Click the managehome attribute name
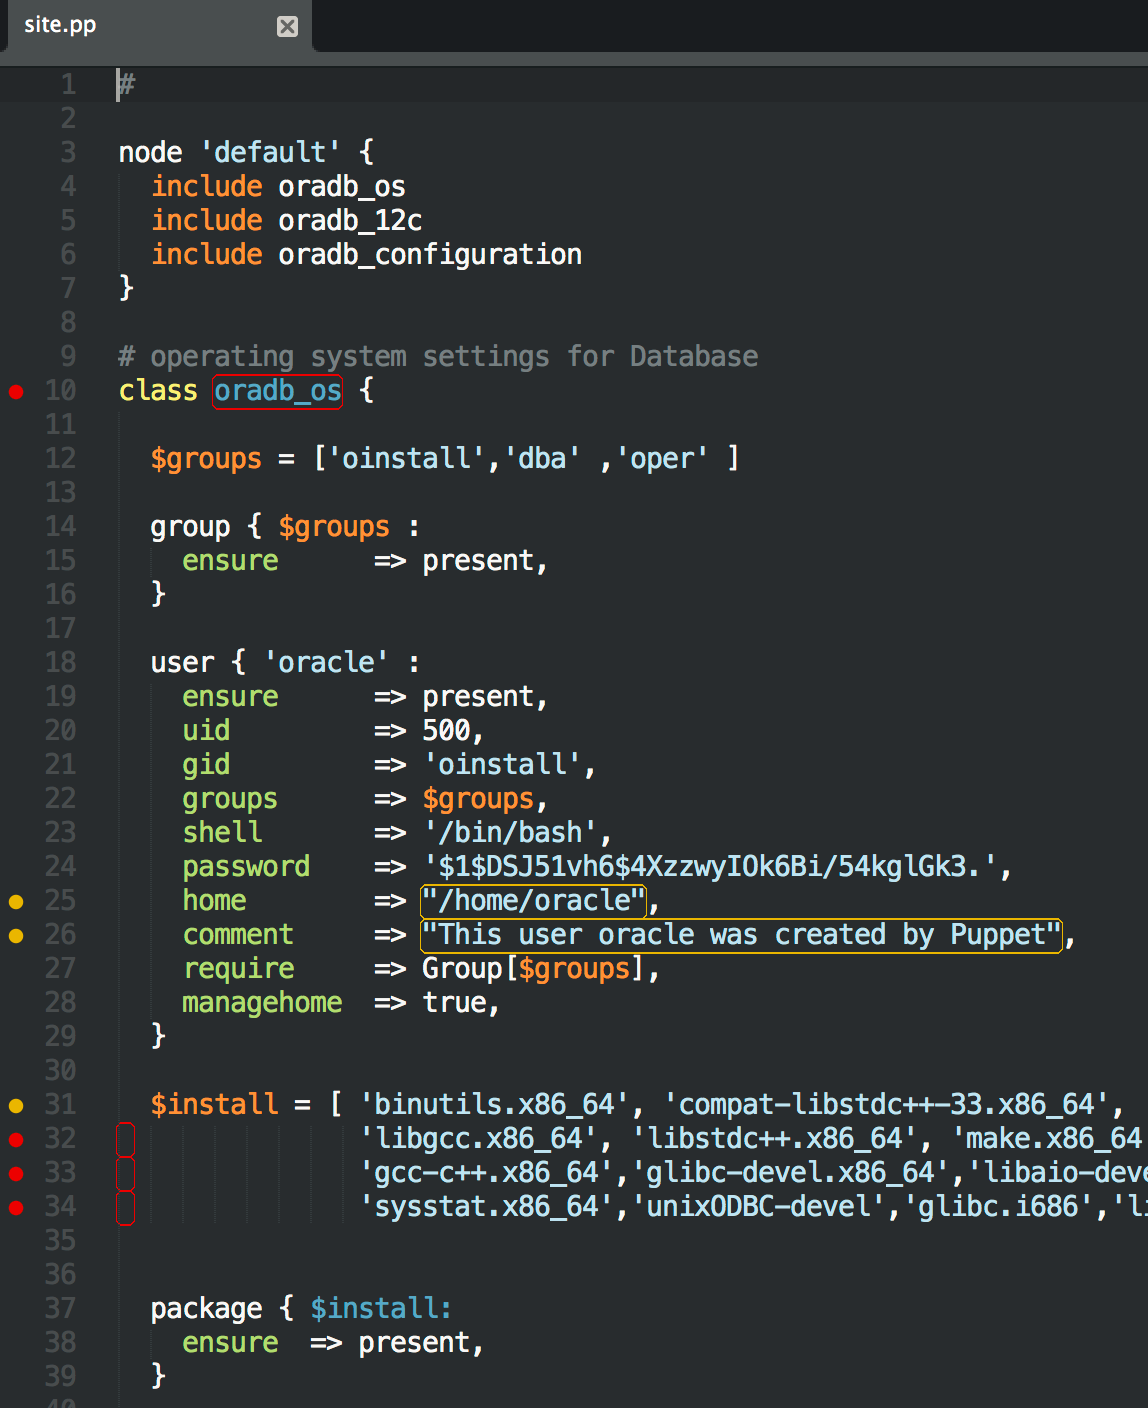This screenshot has width=1148, height=1408. click(x=262, y=1003)
